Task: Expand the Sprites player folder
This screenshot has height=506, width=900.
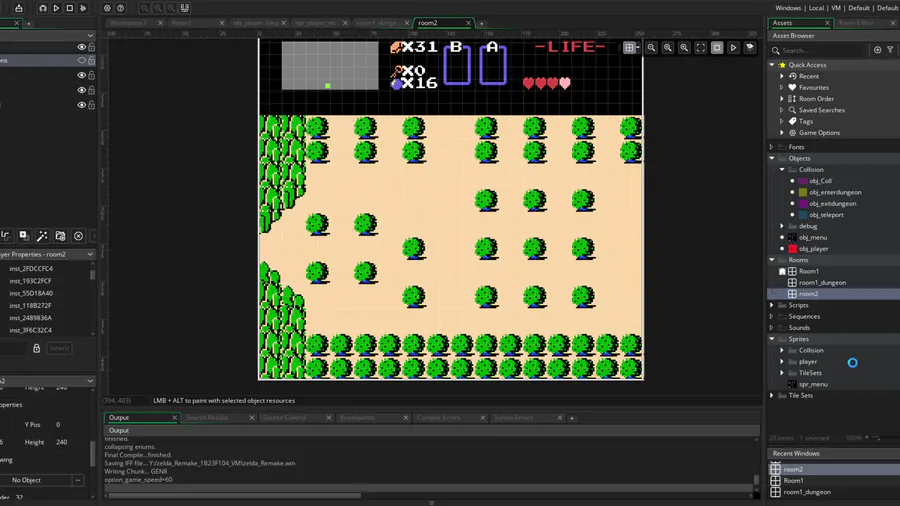Action: 782,361
